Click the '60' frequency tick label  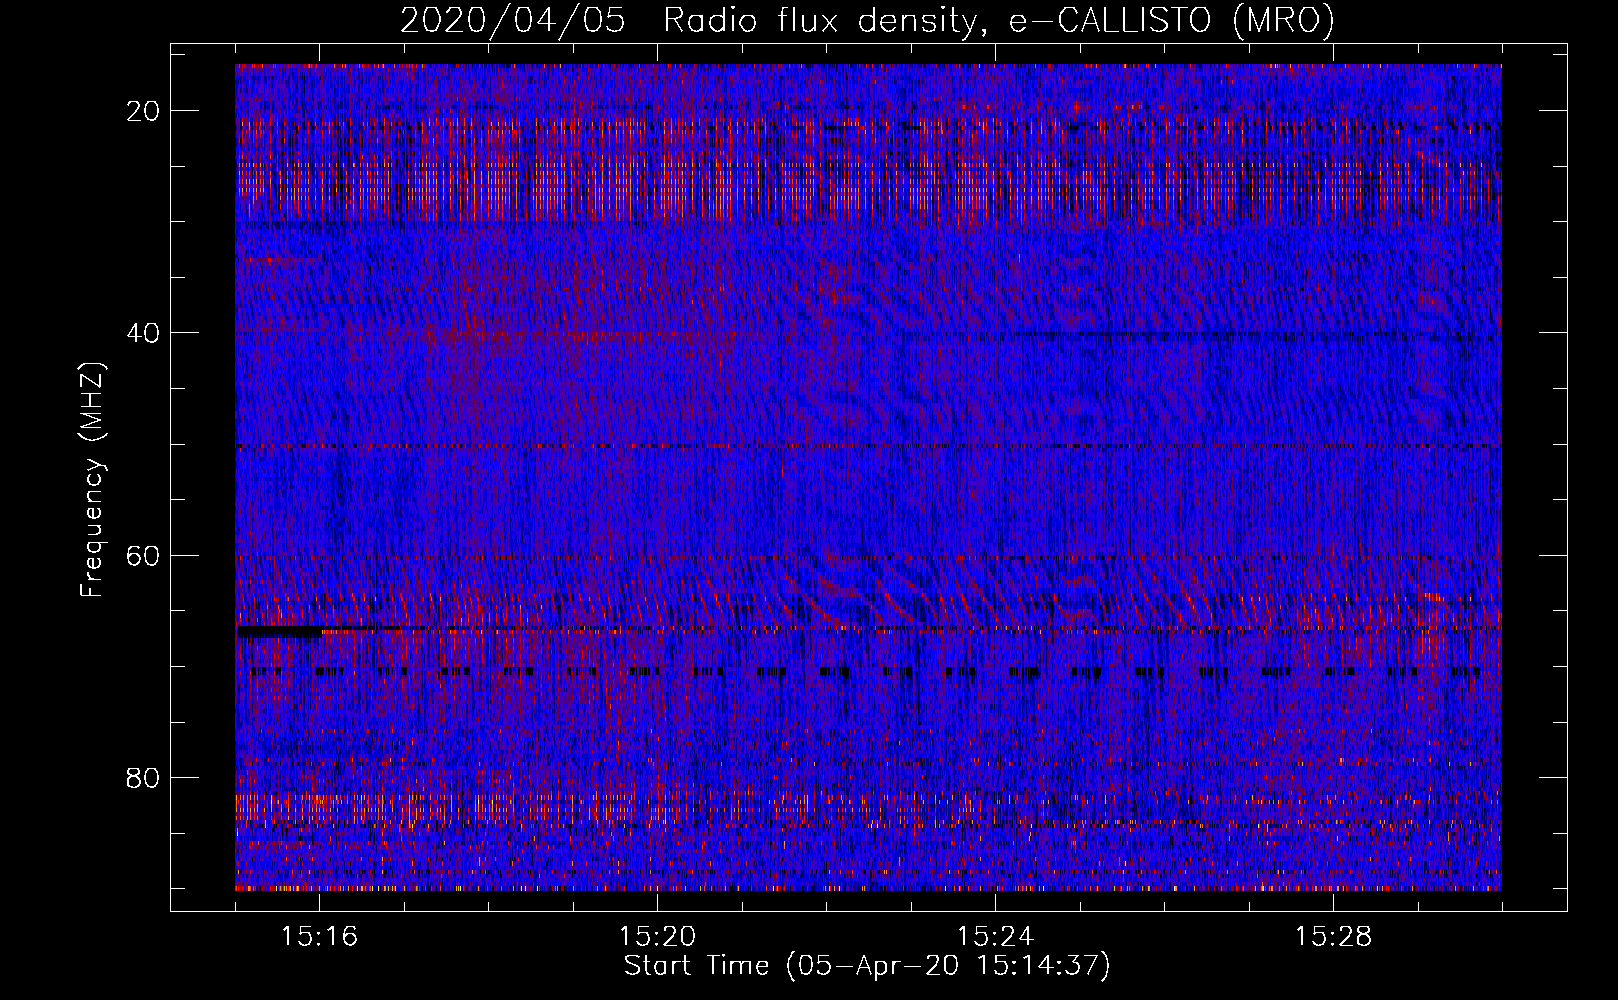[144, 555]
